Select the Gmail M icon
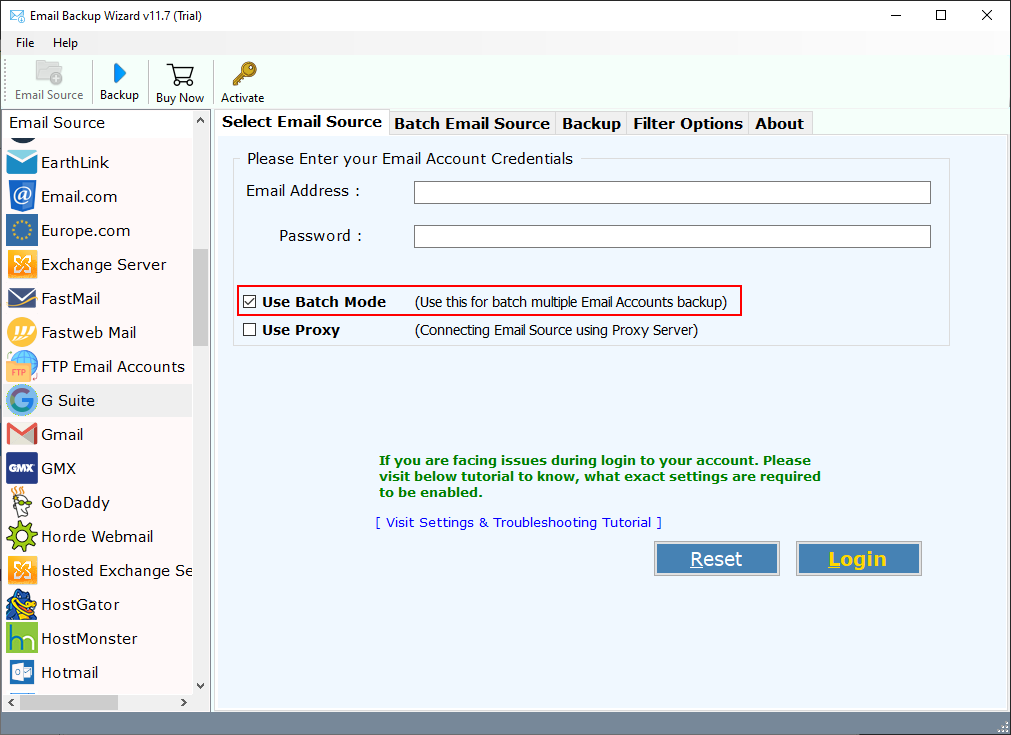1011x735 pixels. [x=22, y=435]
